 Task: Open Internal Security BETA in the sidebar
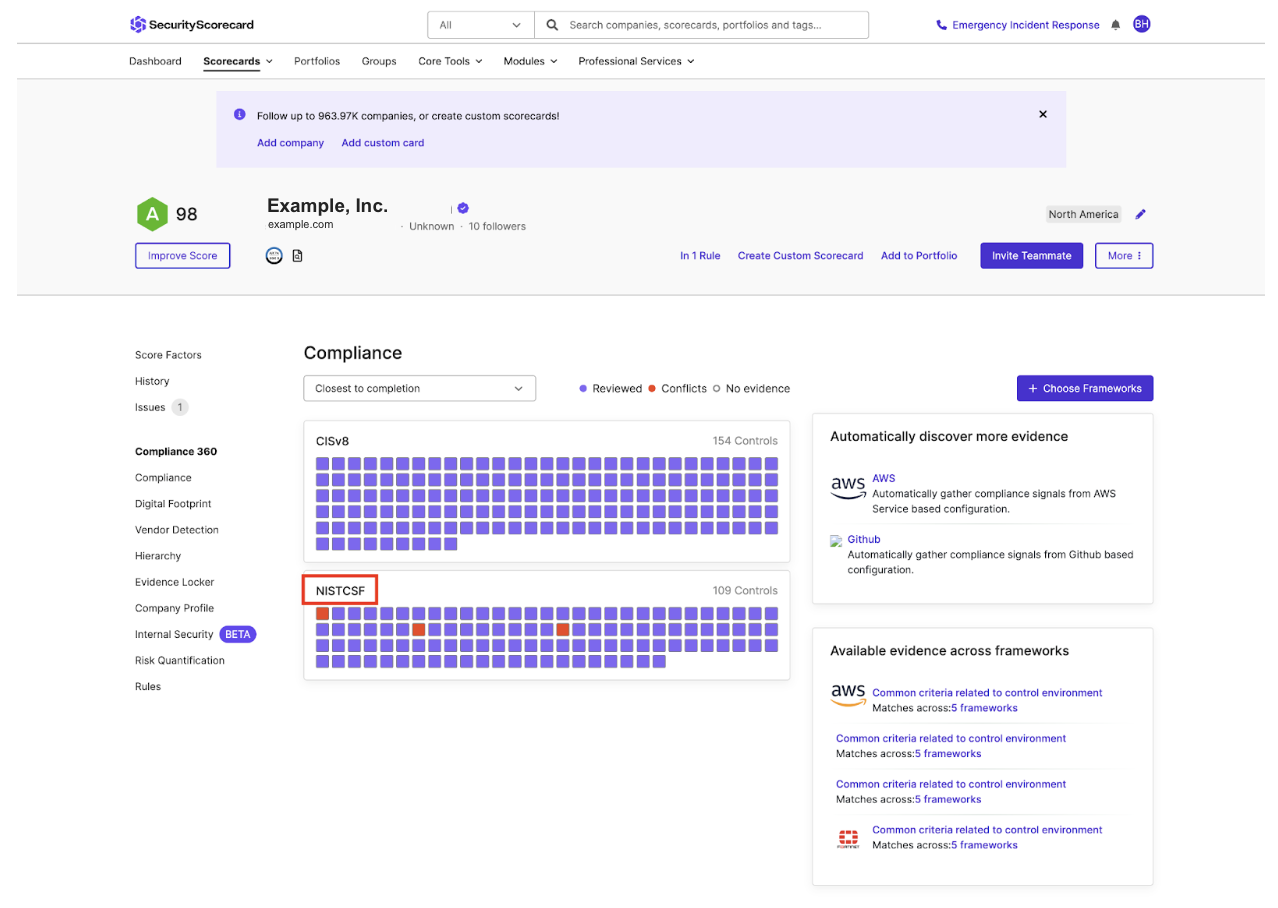pos(195,634)
